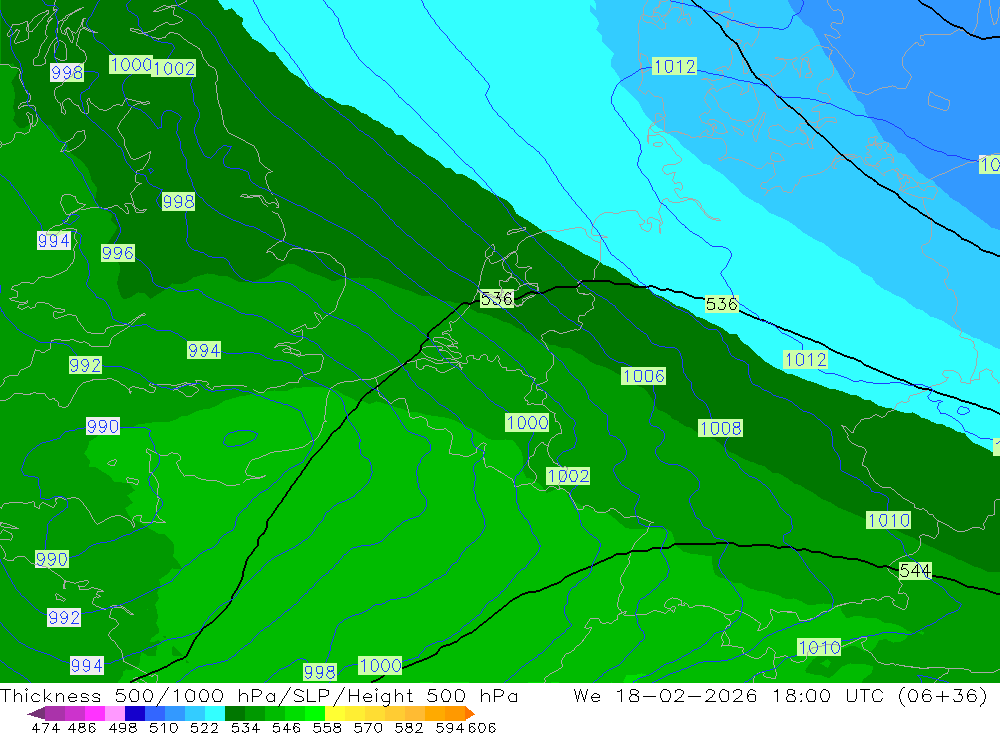Viewport: 1000px width, 733px height.
Task: Click the map title 'Thickness 500/1000 hPa/SLP/Height 500 hPa'
Action: point(259,695)
